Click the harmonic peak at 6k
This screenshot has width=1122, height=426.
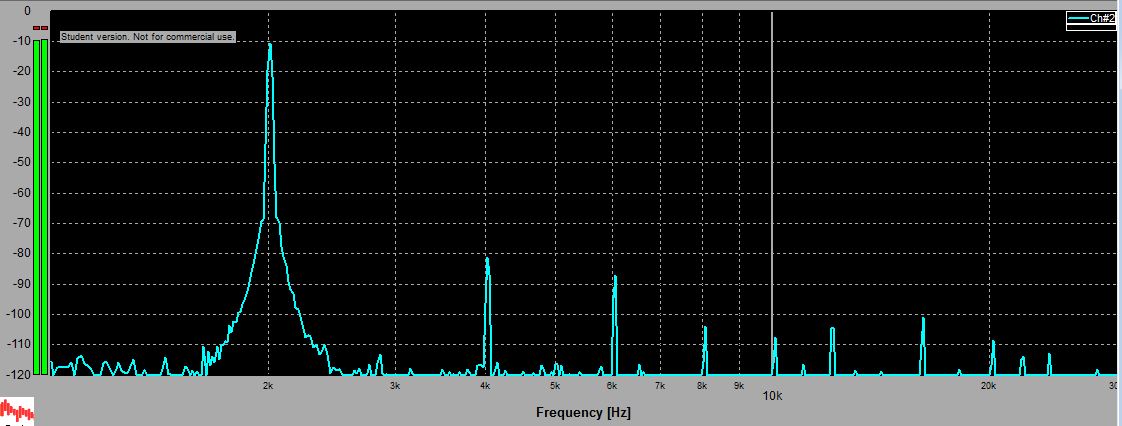[x=615, y=278]
